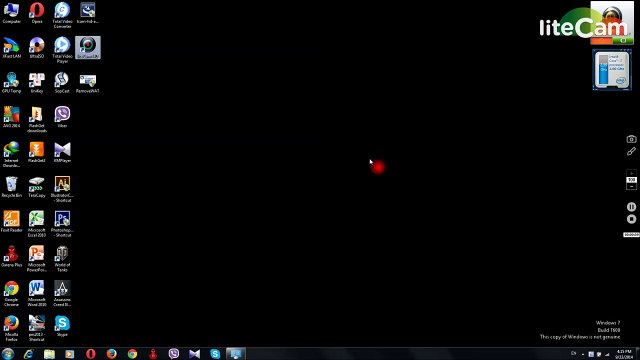Open Skype from the taskbar
The height and width of the screenshot is (360, 640).
point(215,354)
